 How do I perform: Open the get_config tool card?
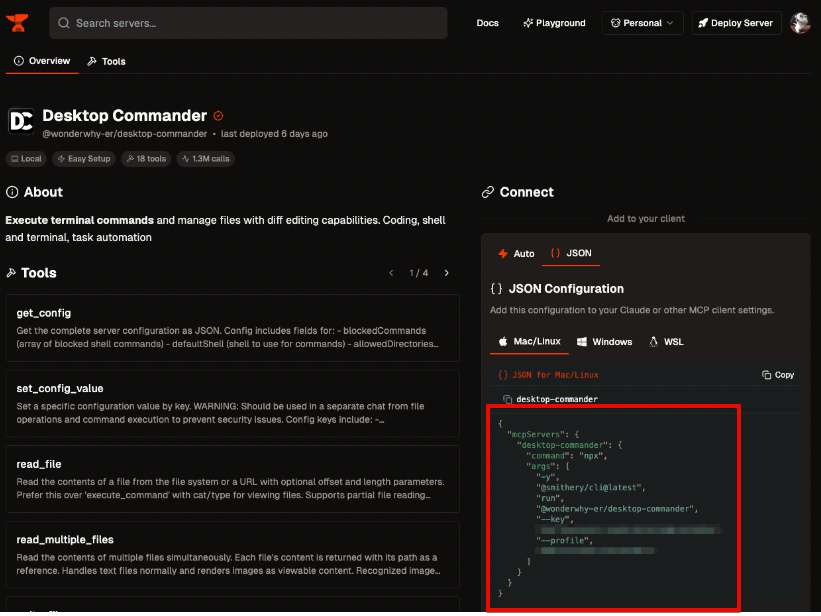tap(232, 328)
